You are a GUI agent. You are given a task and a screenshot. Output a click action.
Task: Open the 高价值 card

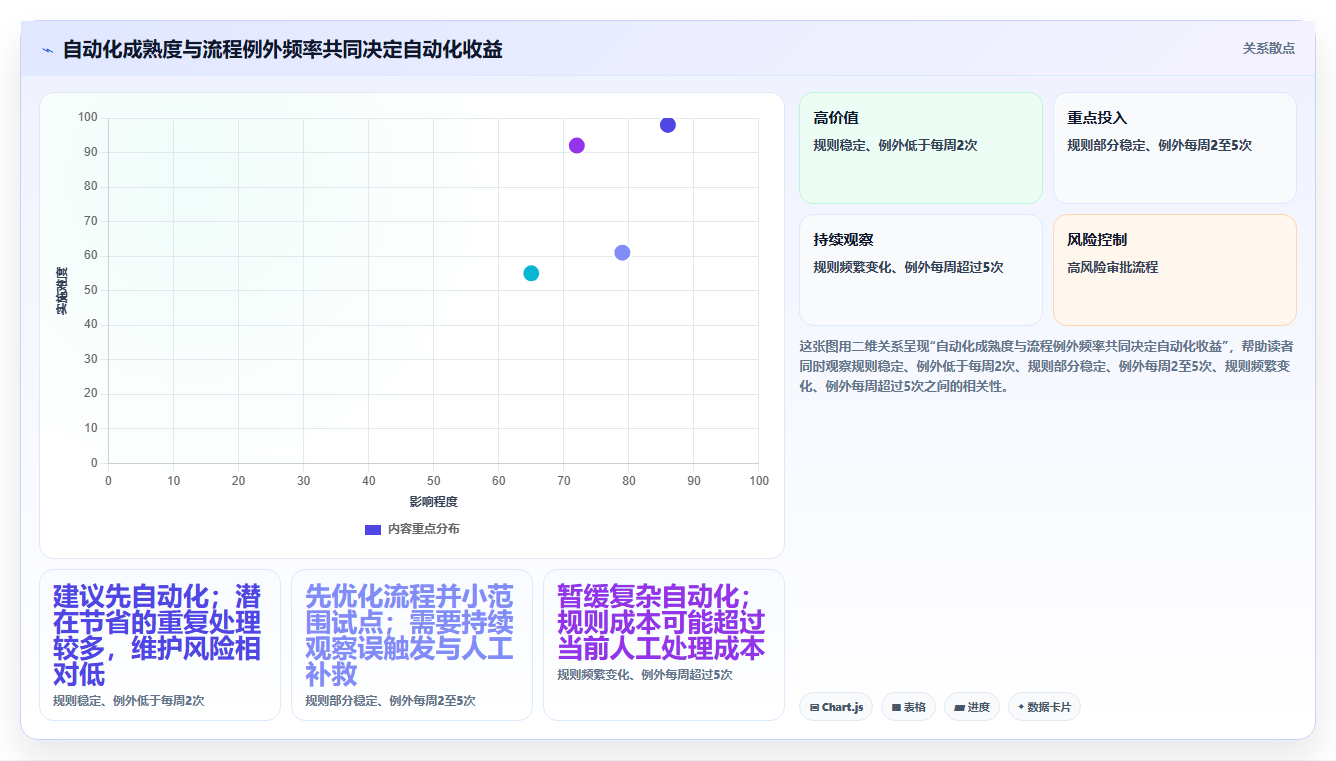[921, 148]
